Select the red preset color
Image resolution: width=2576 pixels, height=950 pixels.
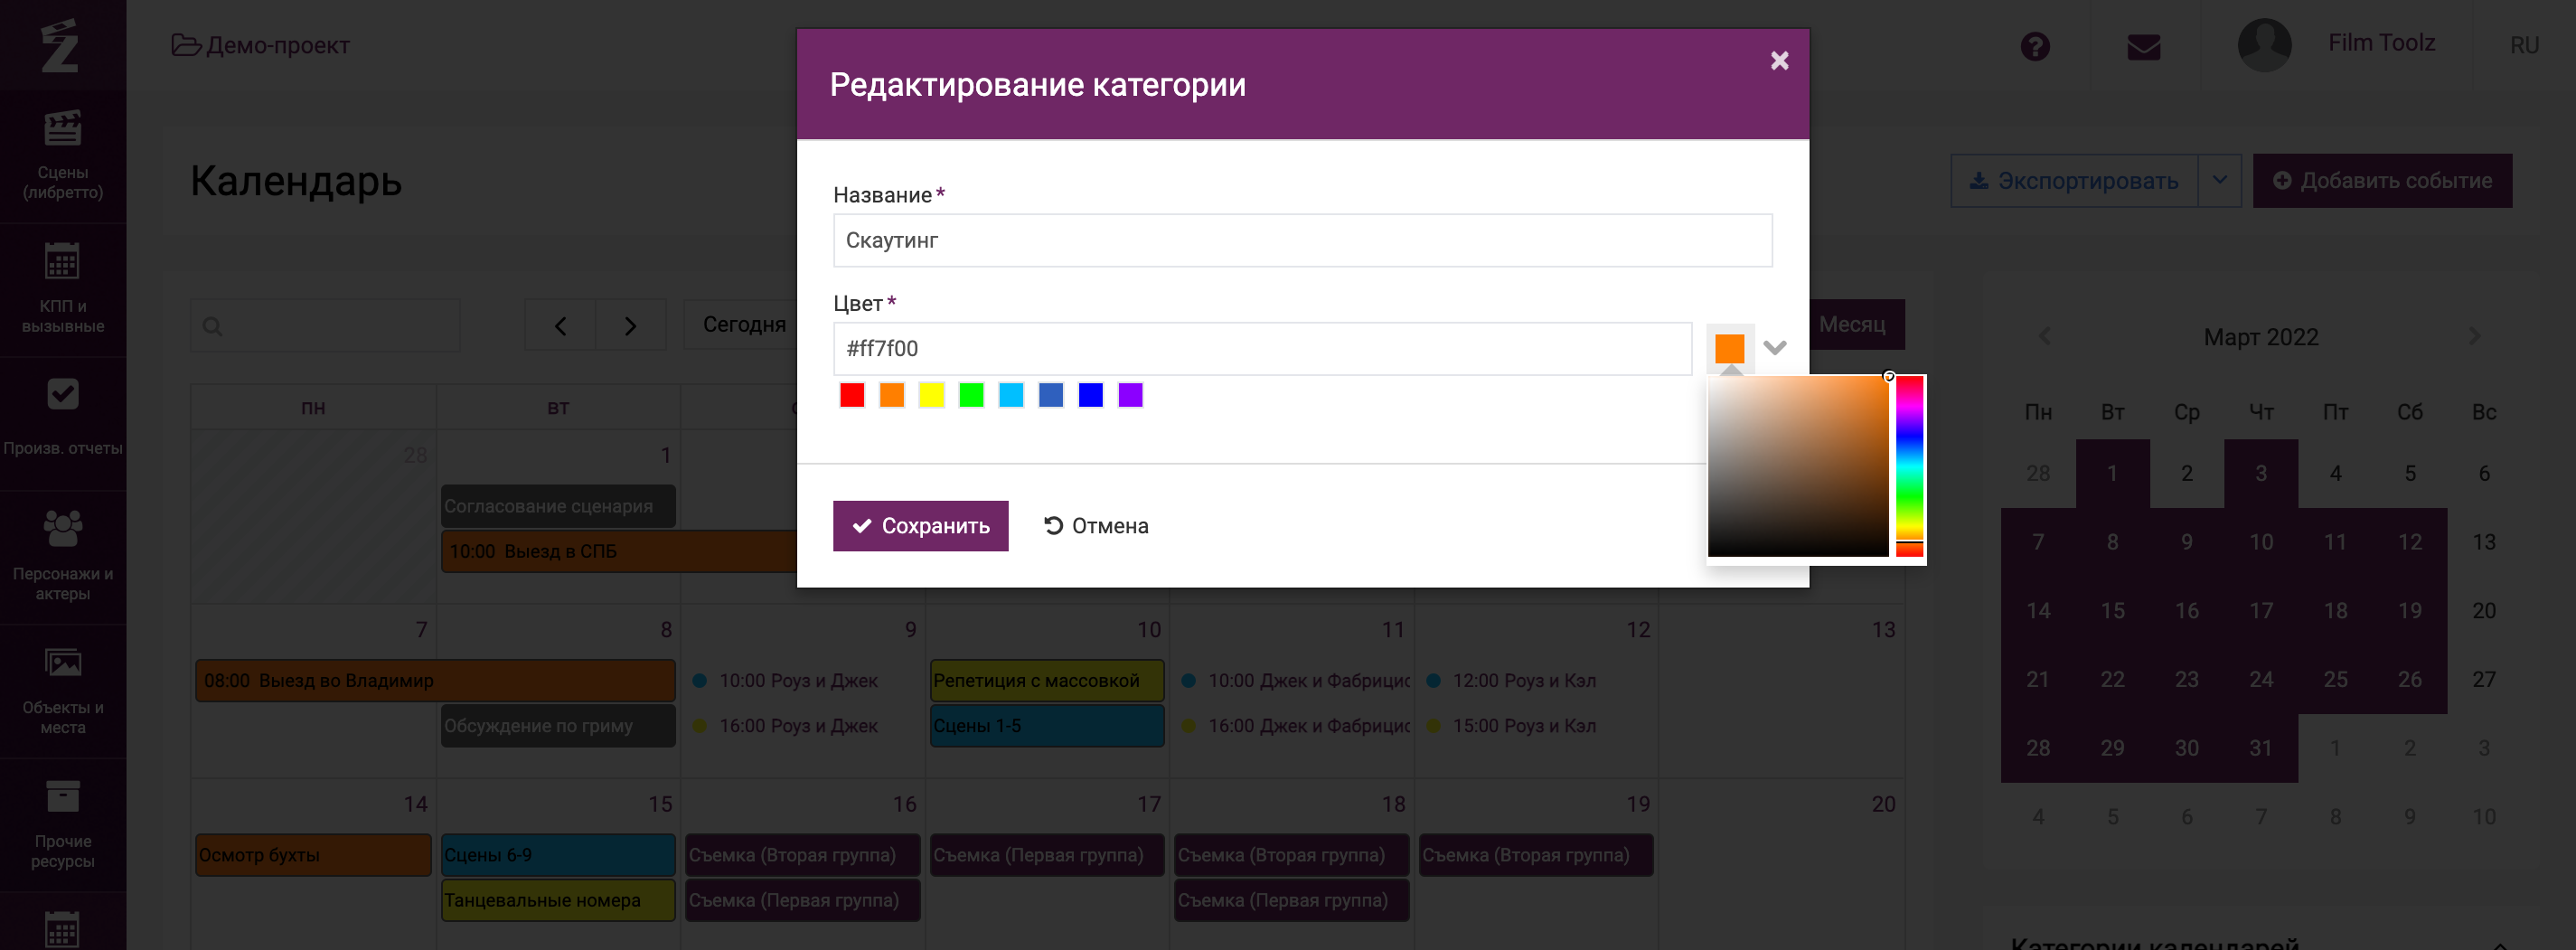[x=852, y=395]
